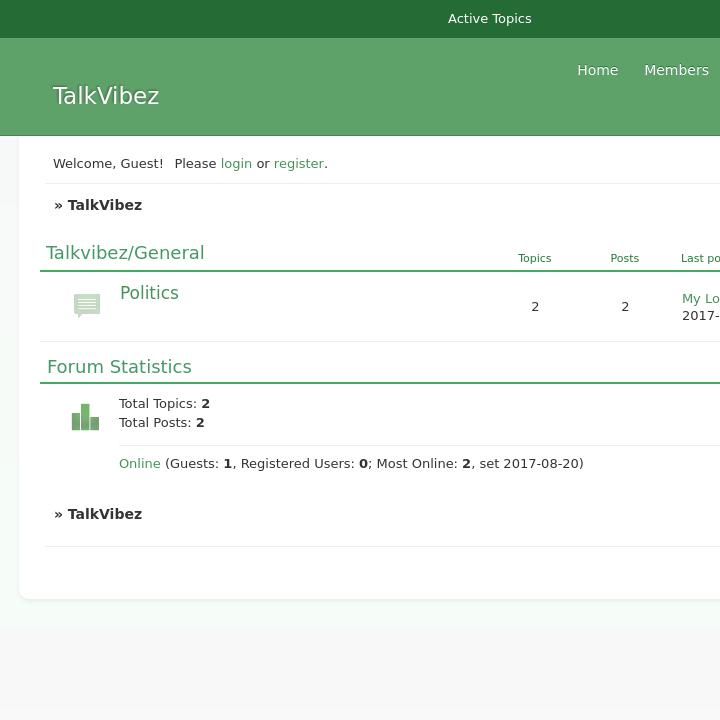Image resolution: width=720 pixels, height=720 pixels.
Task: Open the Members list
Action: 676,70
